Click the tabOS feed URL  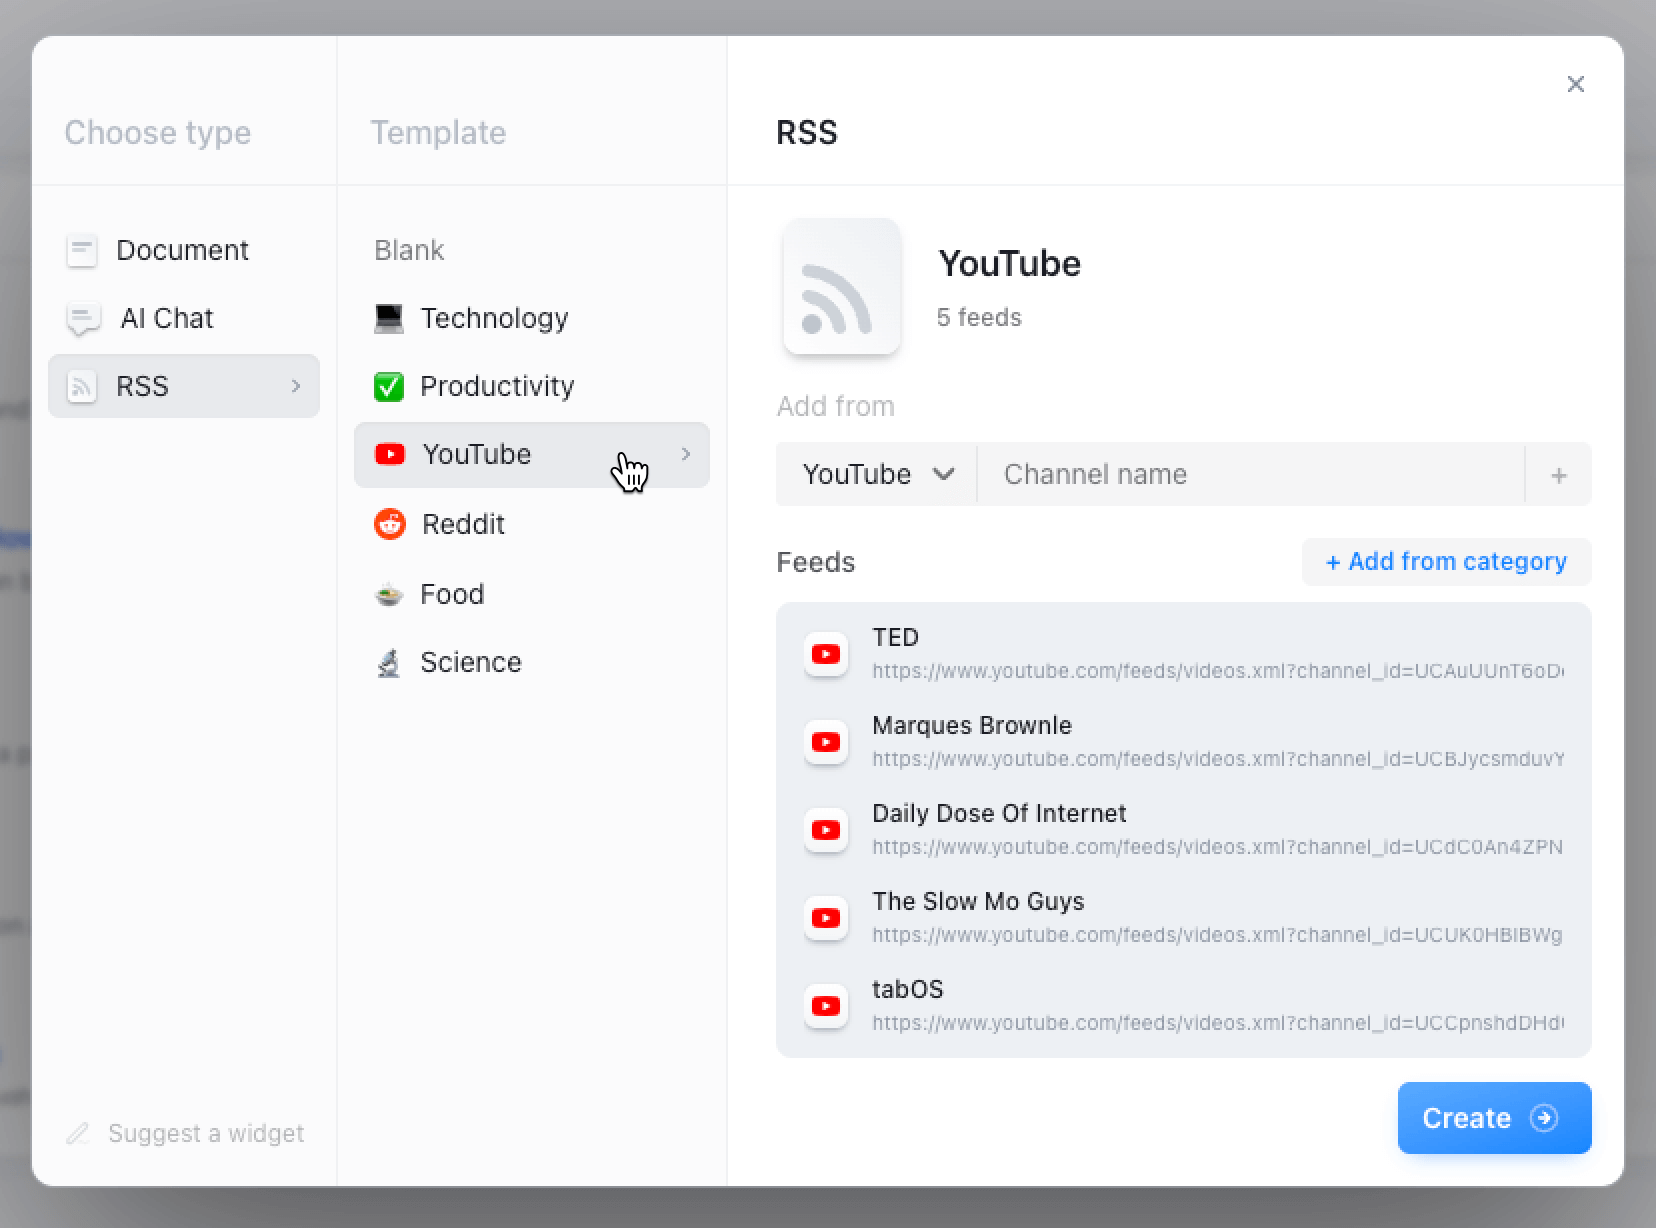[x=1218, y=1023]
